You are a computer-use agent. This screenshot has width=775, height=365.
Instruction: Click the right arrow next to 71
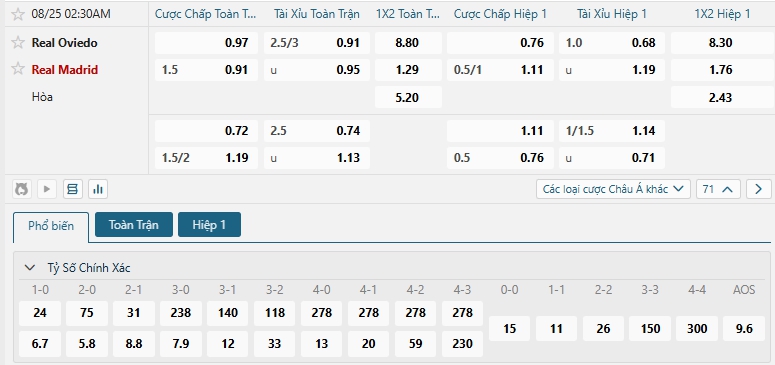click(758, 189)
